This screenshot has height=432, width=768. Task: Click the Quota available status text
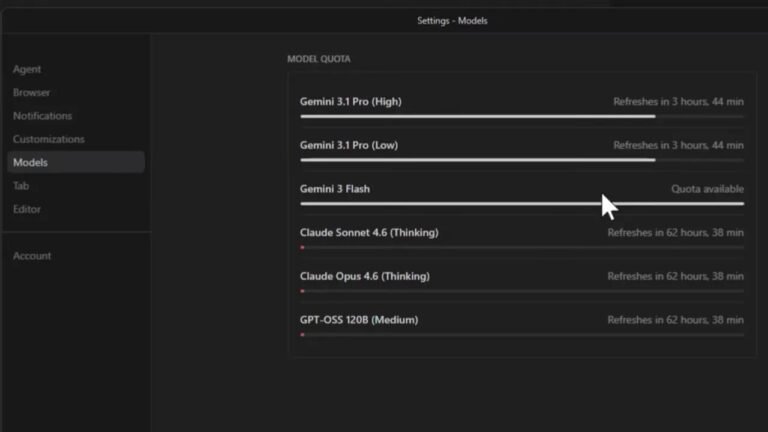[707, 189]
